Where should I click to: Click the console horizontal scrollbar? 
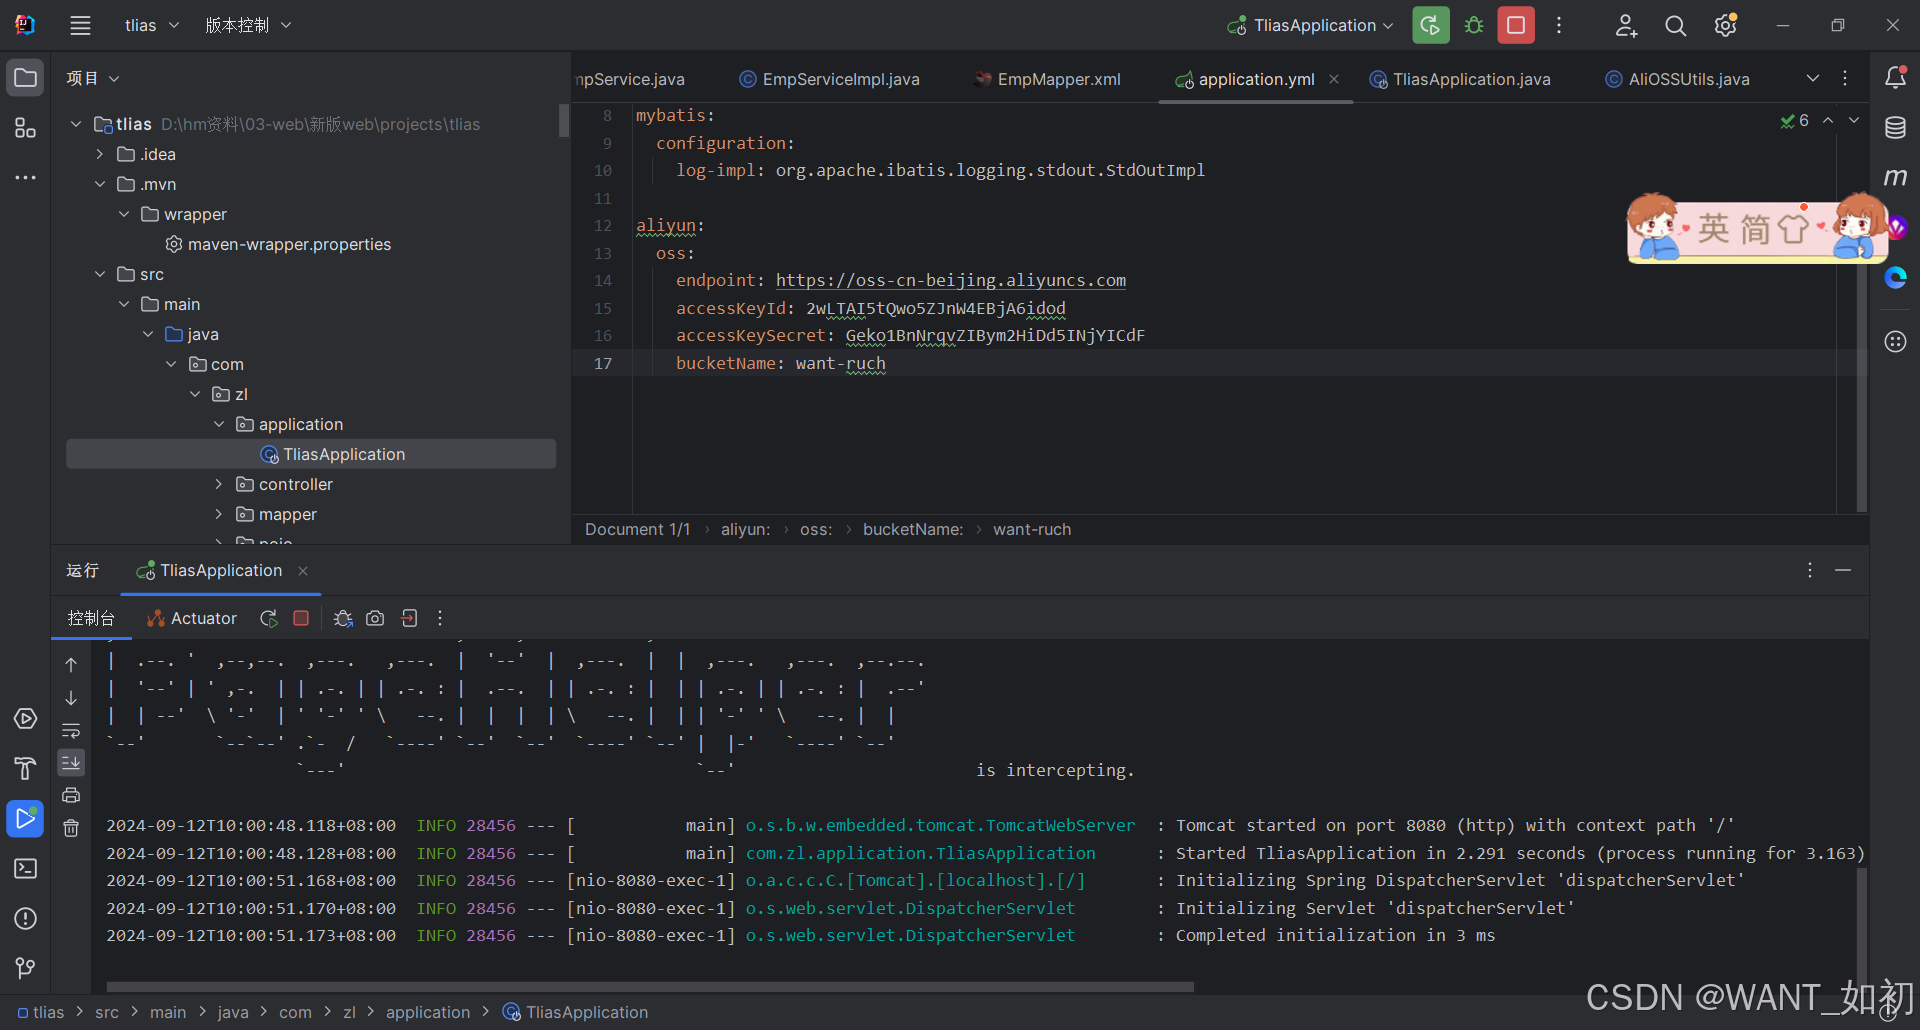[x=650, y=986]
